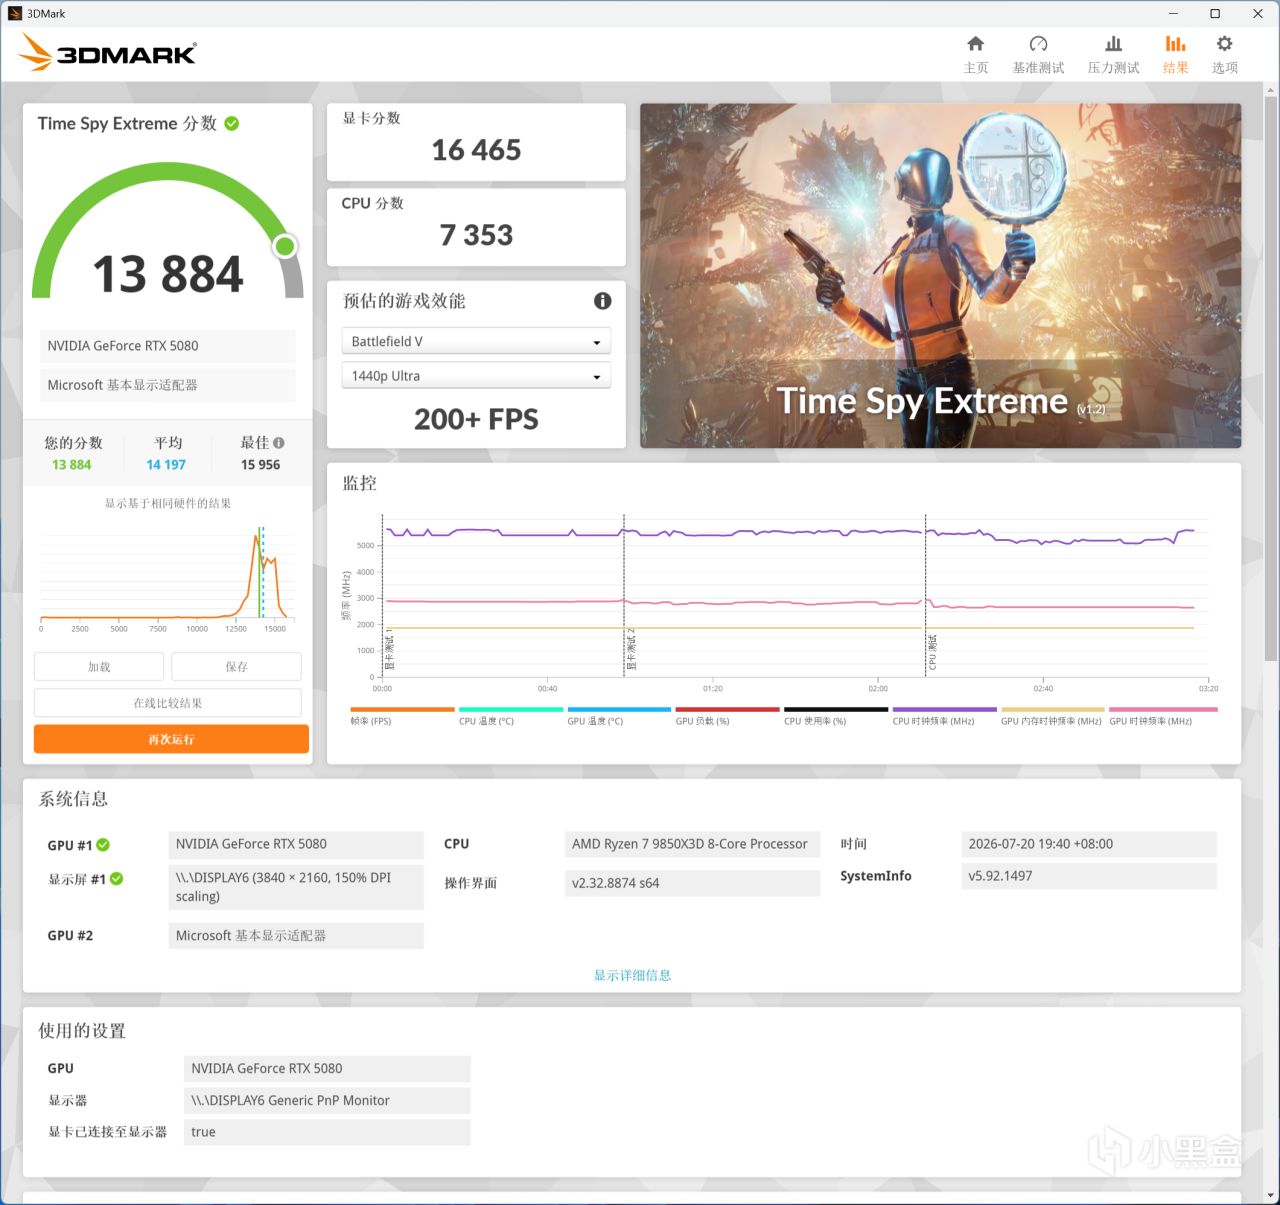Click the 保存 save button
Screen dimensions: 1280x1205
click(236, 667)
